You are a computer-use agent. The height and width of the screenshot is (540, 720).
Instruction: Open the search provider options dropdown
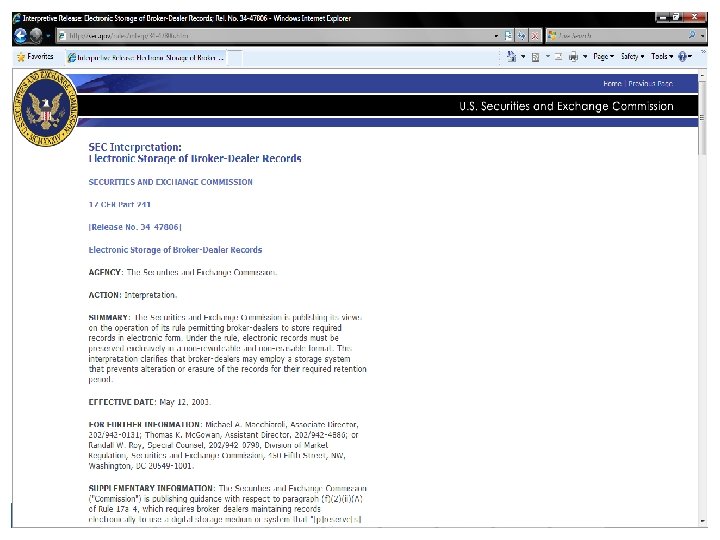click(702, 35)
